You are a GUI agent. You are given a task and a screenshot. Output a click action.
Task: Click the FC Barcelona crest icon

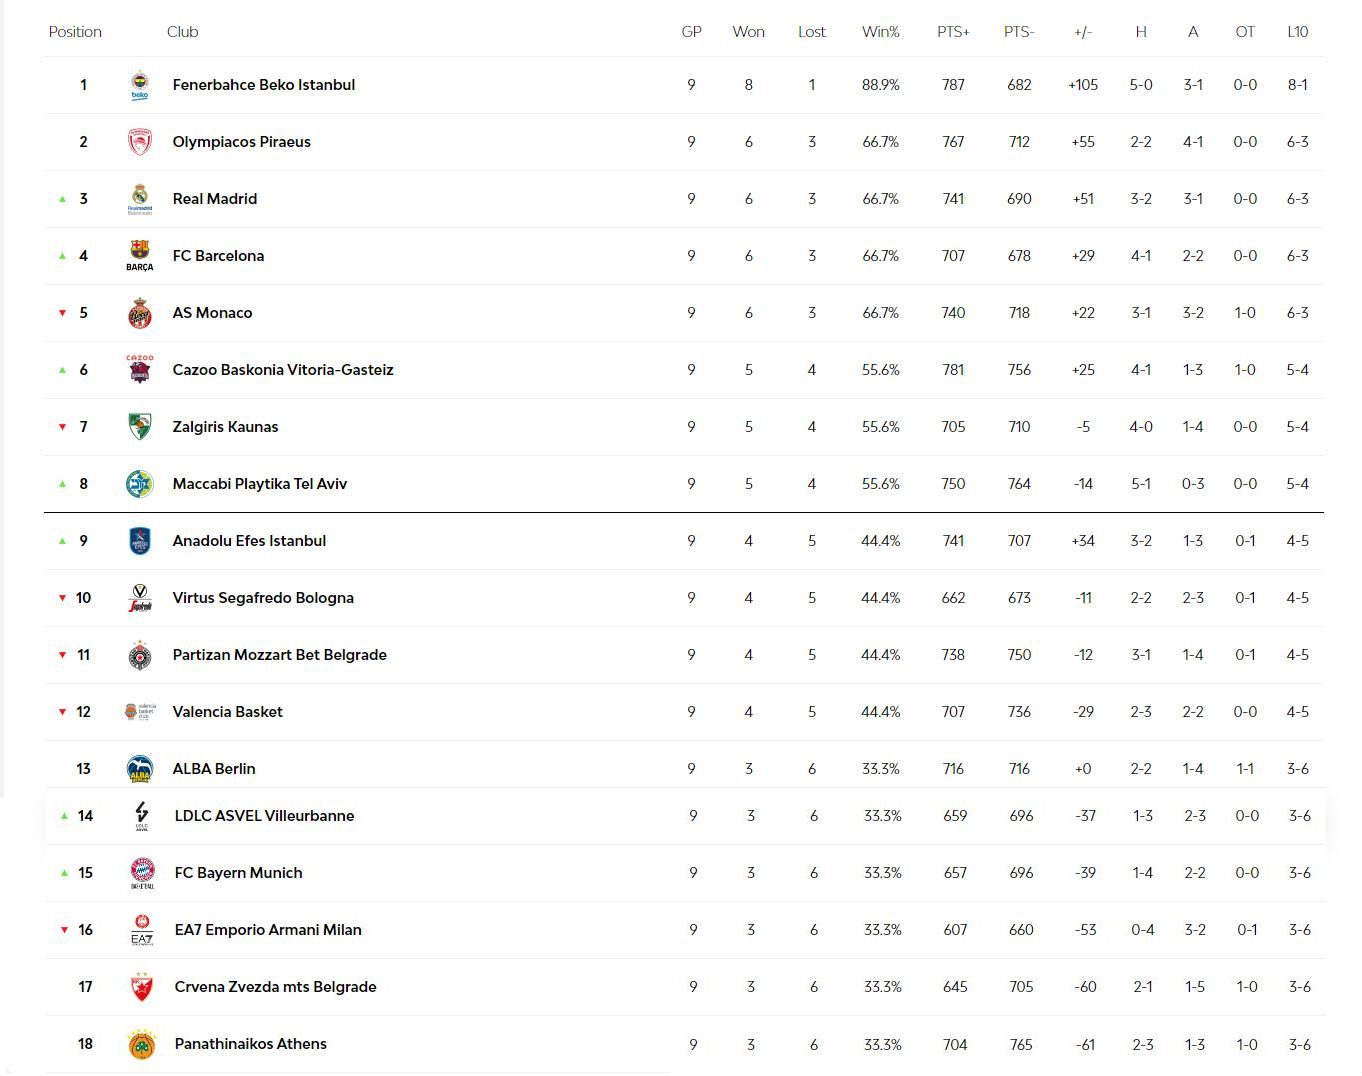click(x=140, y=255)
